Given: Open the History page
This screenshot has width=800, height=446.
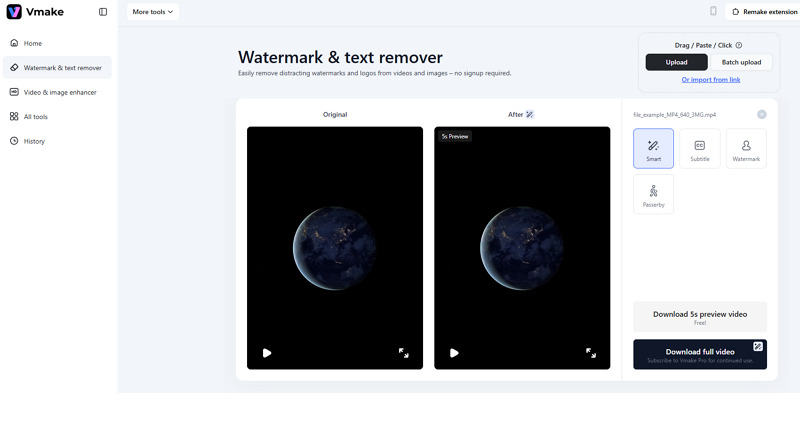Looking at the screenshot, I should pos(57,141).
